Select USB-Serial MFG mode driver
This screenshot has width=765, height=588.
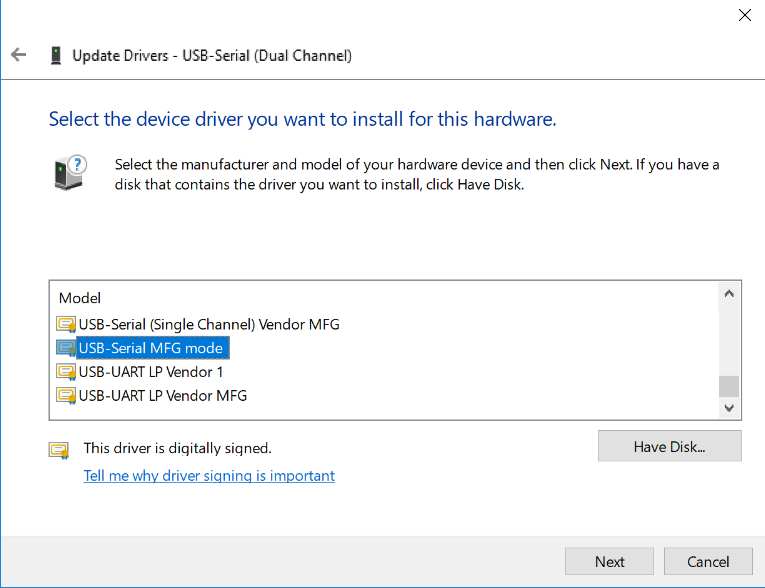151,348
